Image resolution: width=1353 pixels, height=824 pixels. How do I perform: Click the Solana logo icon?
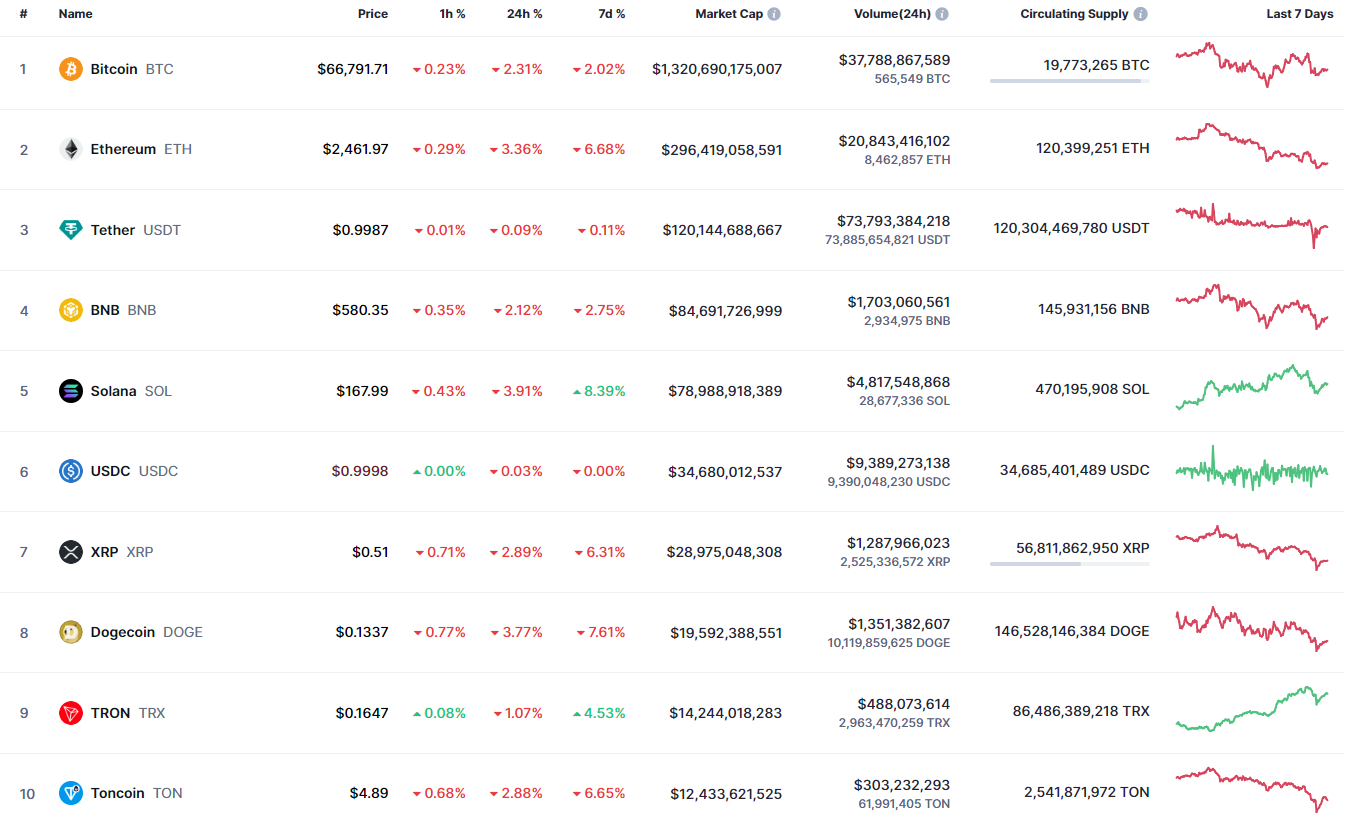70,391
